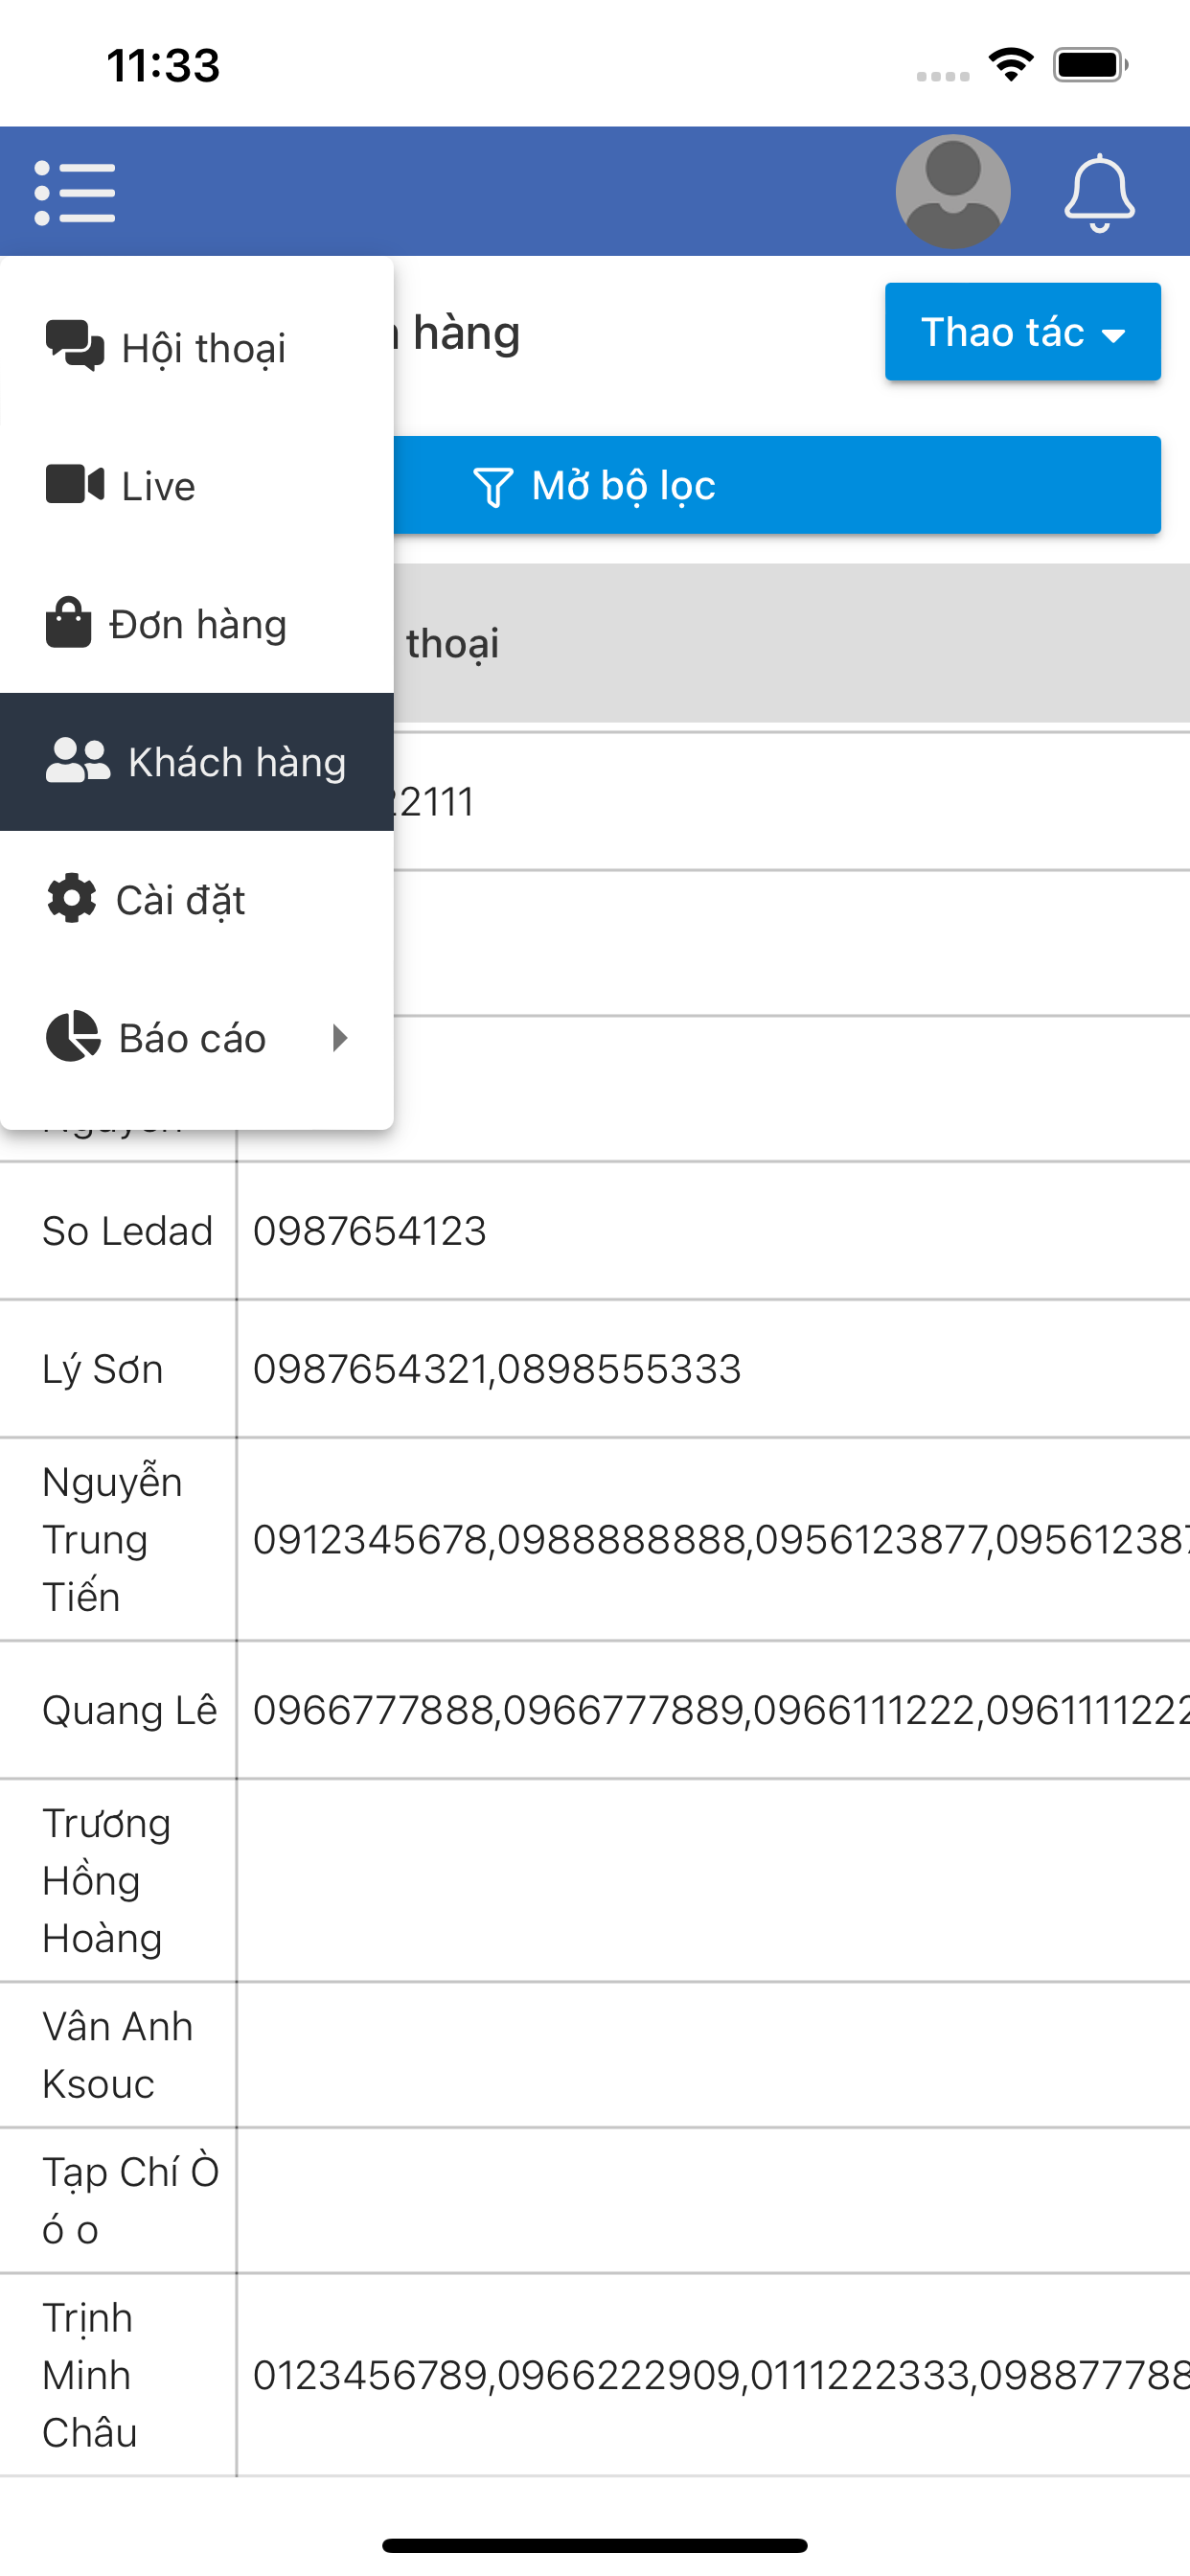The width and height of the screenshot is (1190, 2576).
Task: Click phone list starting 0123456789
Action: coord(721,2375)
